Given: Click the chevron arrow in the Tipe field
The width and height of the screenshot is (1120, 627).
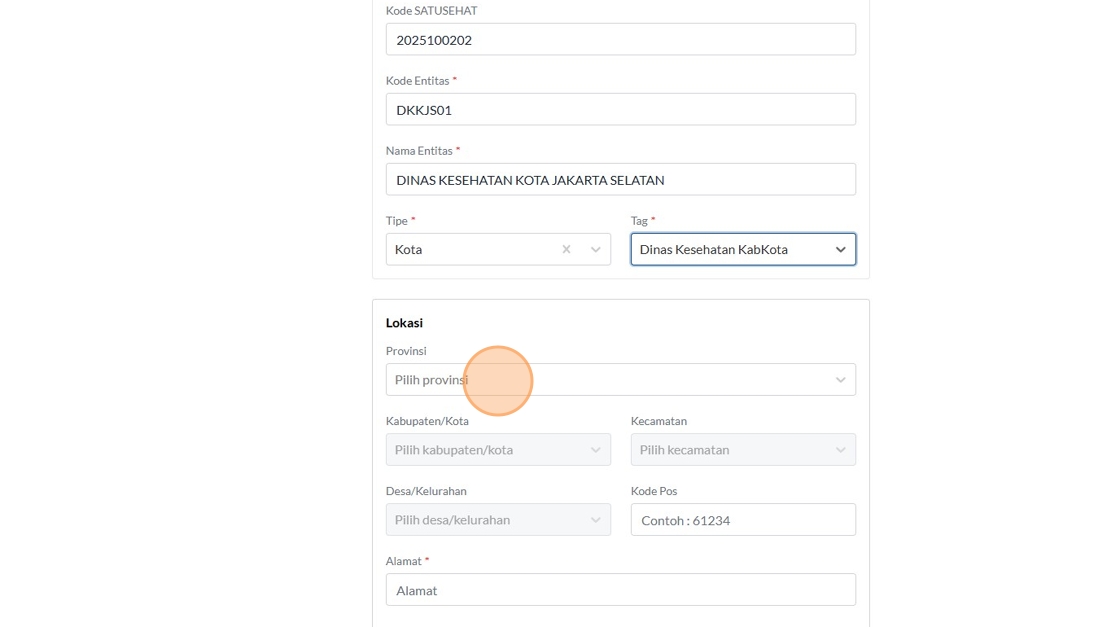Looking at the screenshot, I should point(595,249).
